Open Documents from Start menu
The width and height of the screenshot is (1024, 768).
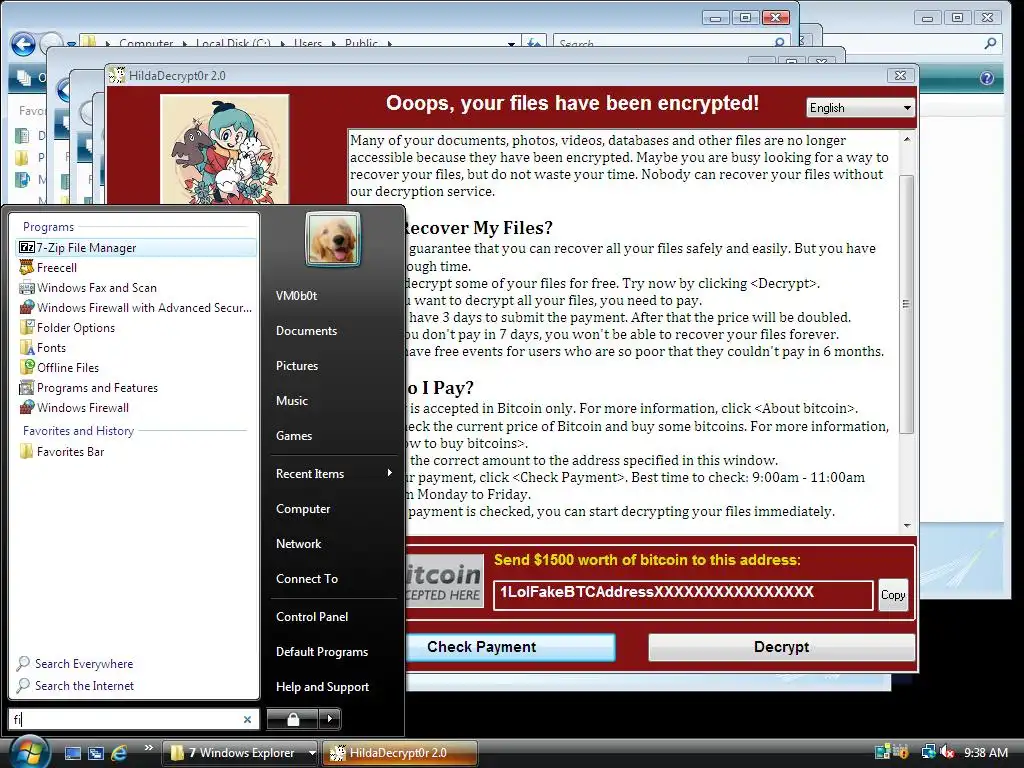306,331
